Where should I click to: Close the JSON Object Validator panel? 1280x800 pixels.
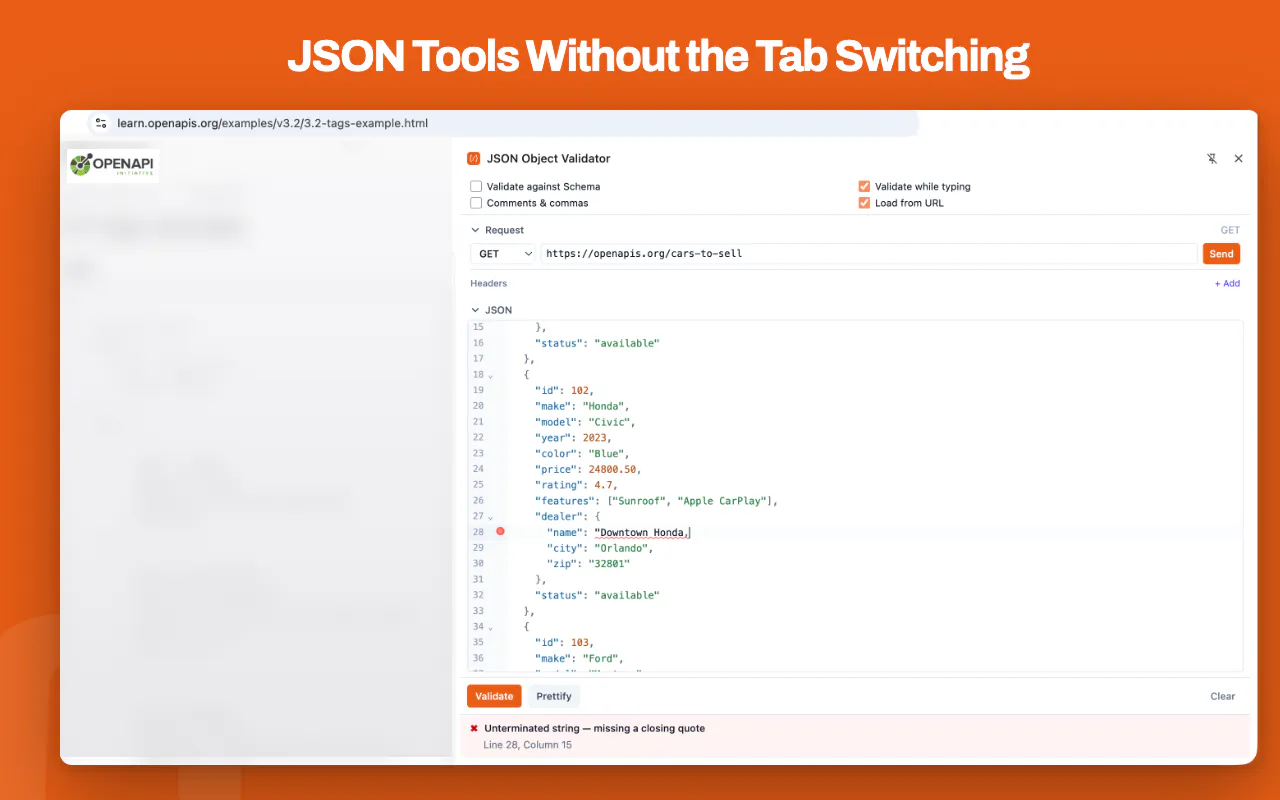pyautogui.click(x=1238, y=158)
